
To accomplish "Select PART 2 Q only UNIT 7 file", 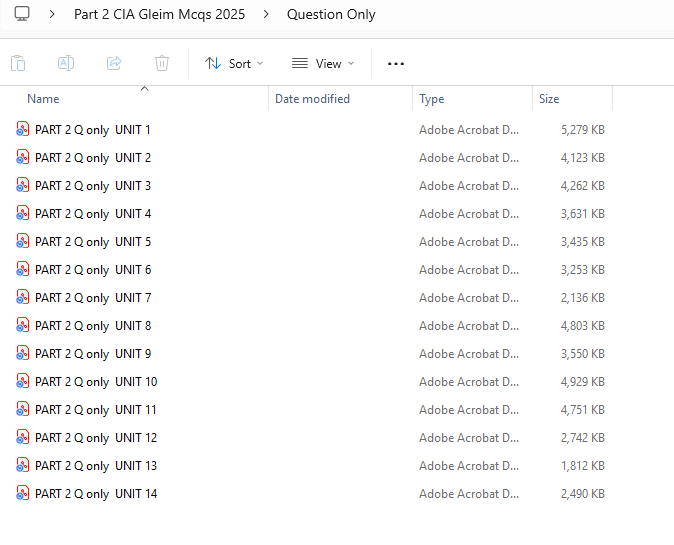I will pos(93,298).
